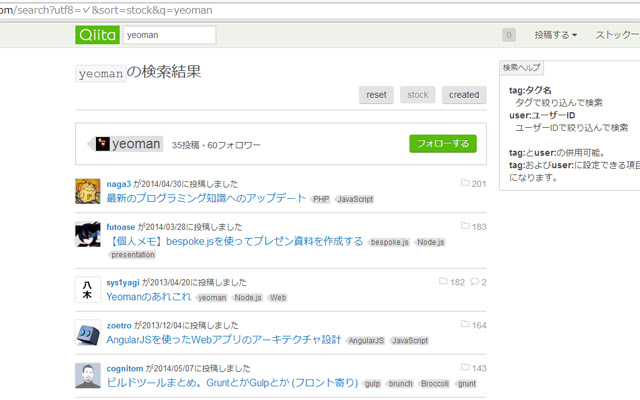Select the gulp tag
The height and width of the screenshot is (400, 640).
(x=372, y=384)
